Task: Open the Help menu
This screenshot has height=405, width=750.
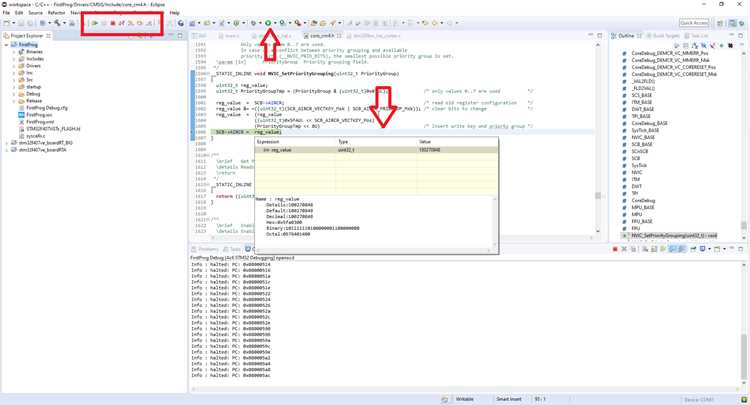Action: (175, 13)
